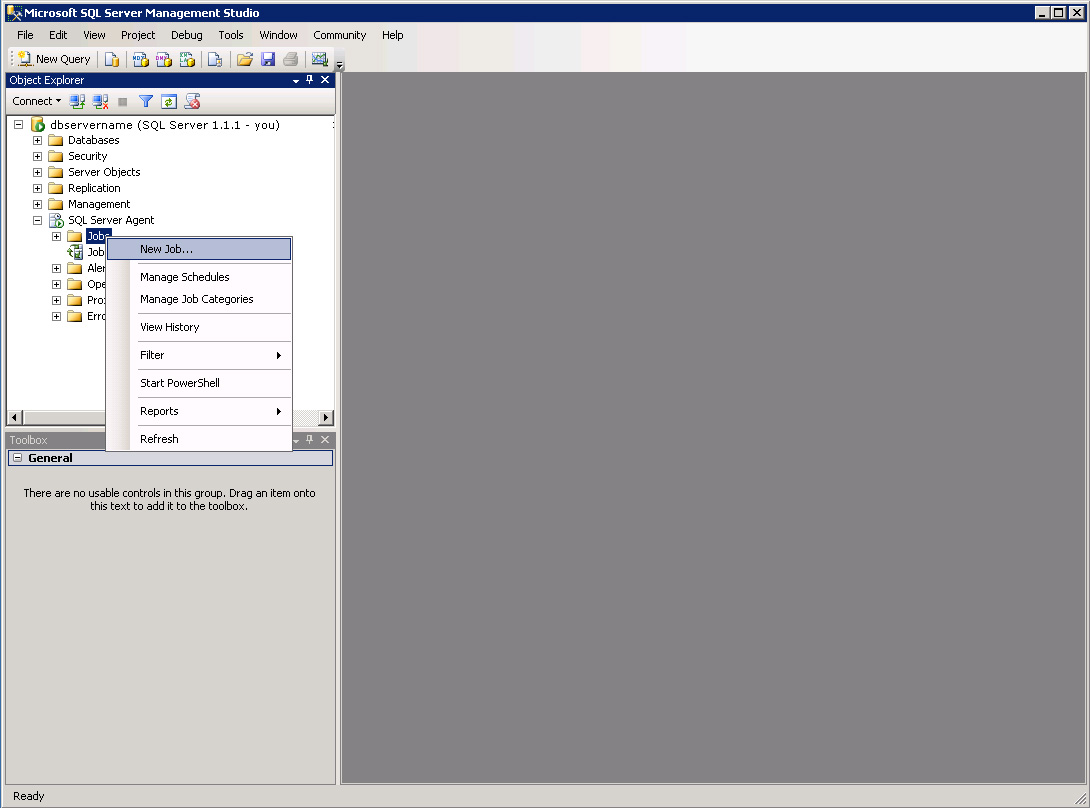Click the Stop square icon
1090x808 pixels.
point(122,102)
